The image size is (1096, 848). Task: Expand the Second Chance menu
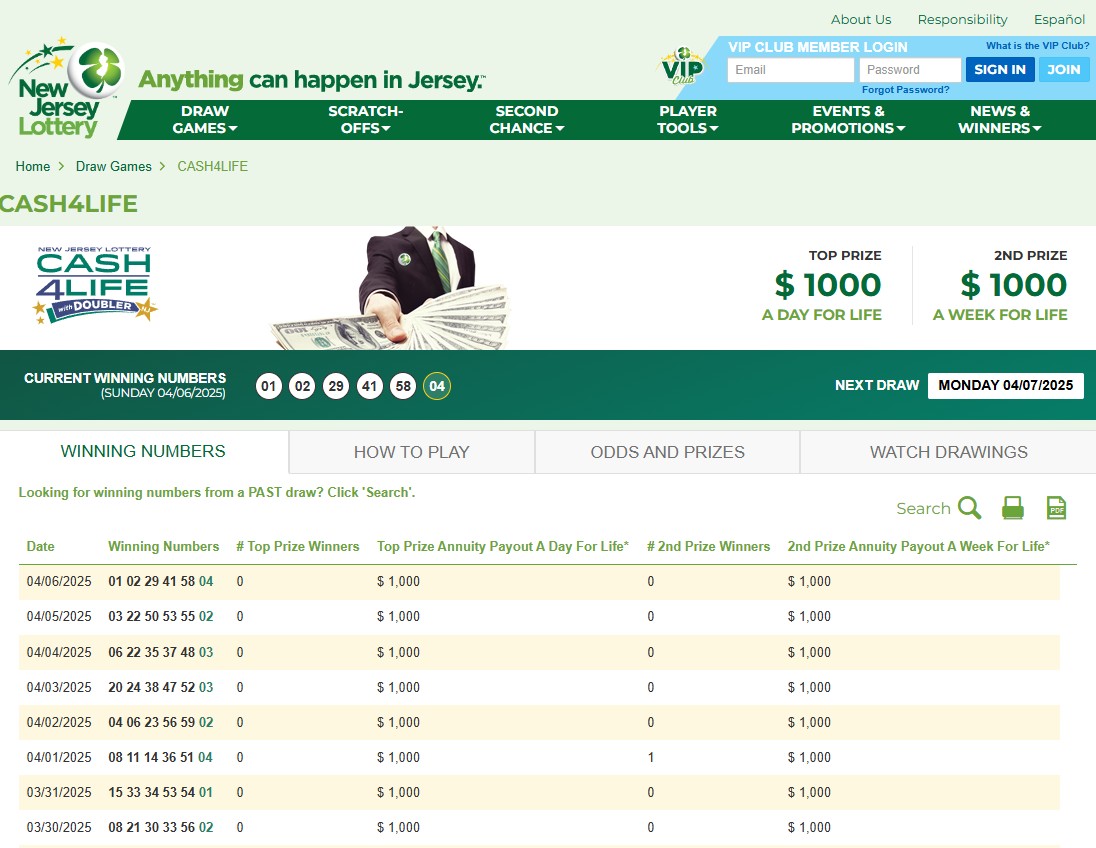[527, 120]
